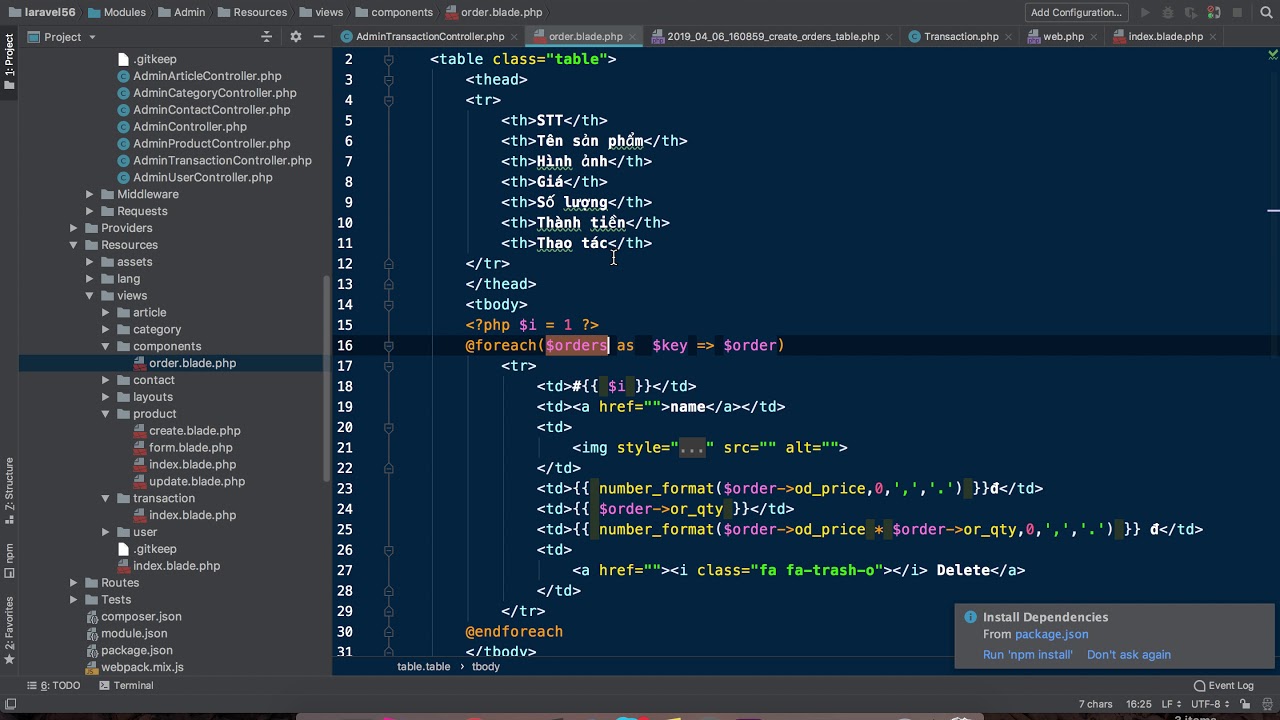Click the 16:25 caret position indicator
The image size is (1280, 720).
click(1138, 704)
